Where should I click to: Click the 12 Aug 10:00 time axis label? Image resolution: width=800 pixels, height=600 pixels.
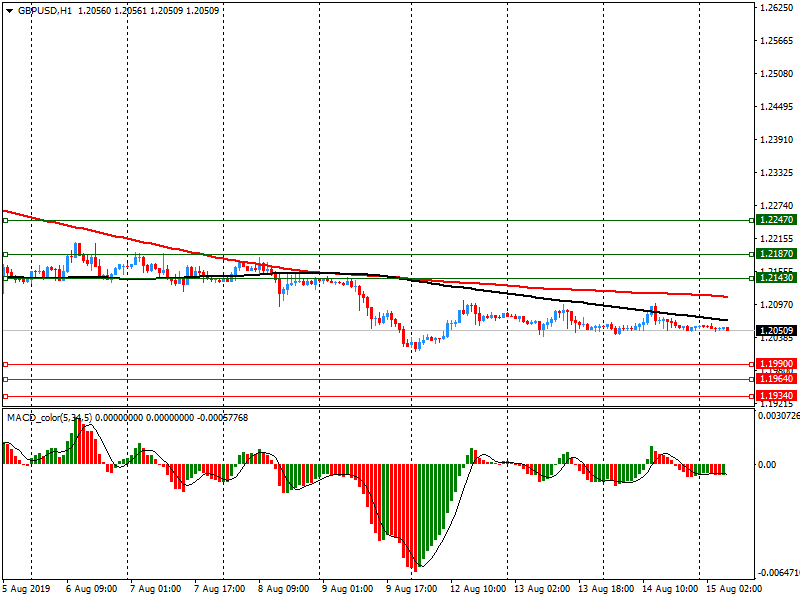[x=478, y=589]
